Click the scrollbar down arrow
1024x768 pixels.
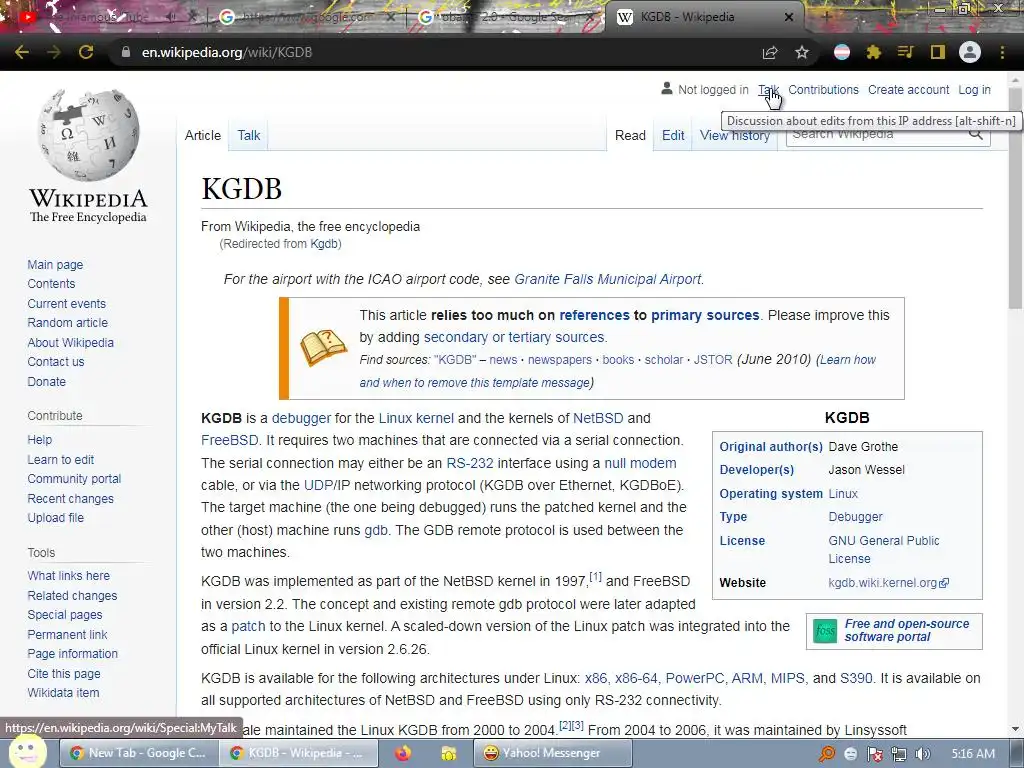pos(1016,729)
